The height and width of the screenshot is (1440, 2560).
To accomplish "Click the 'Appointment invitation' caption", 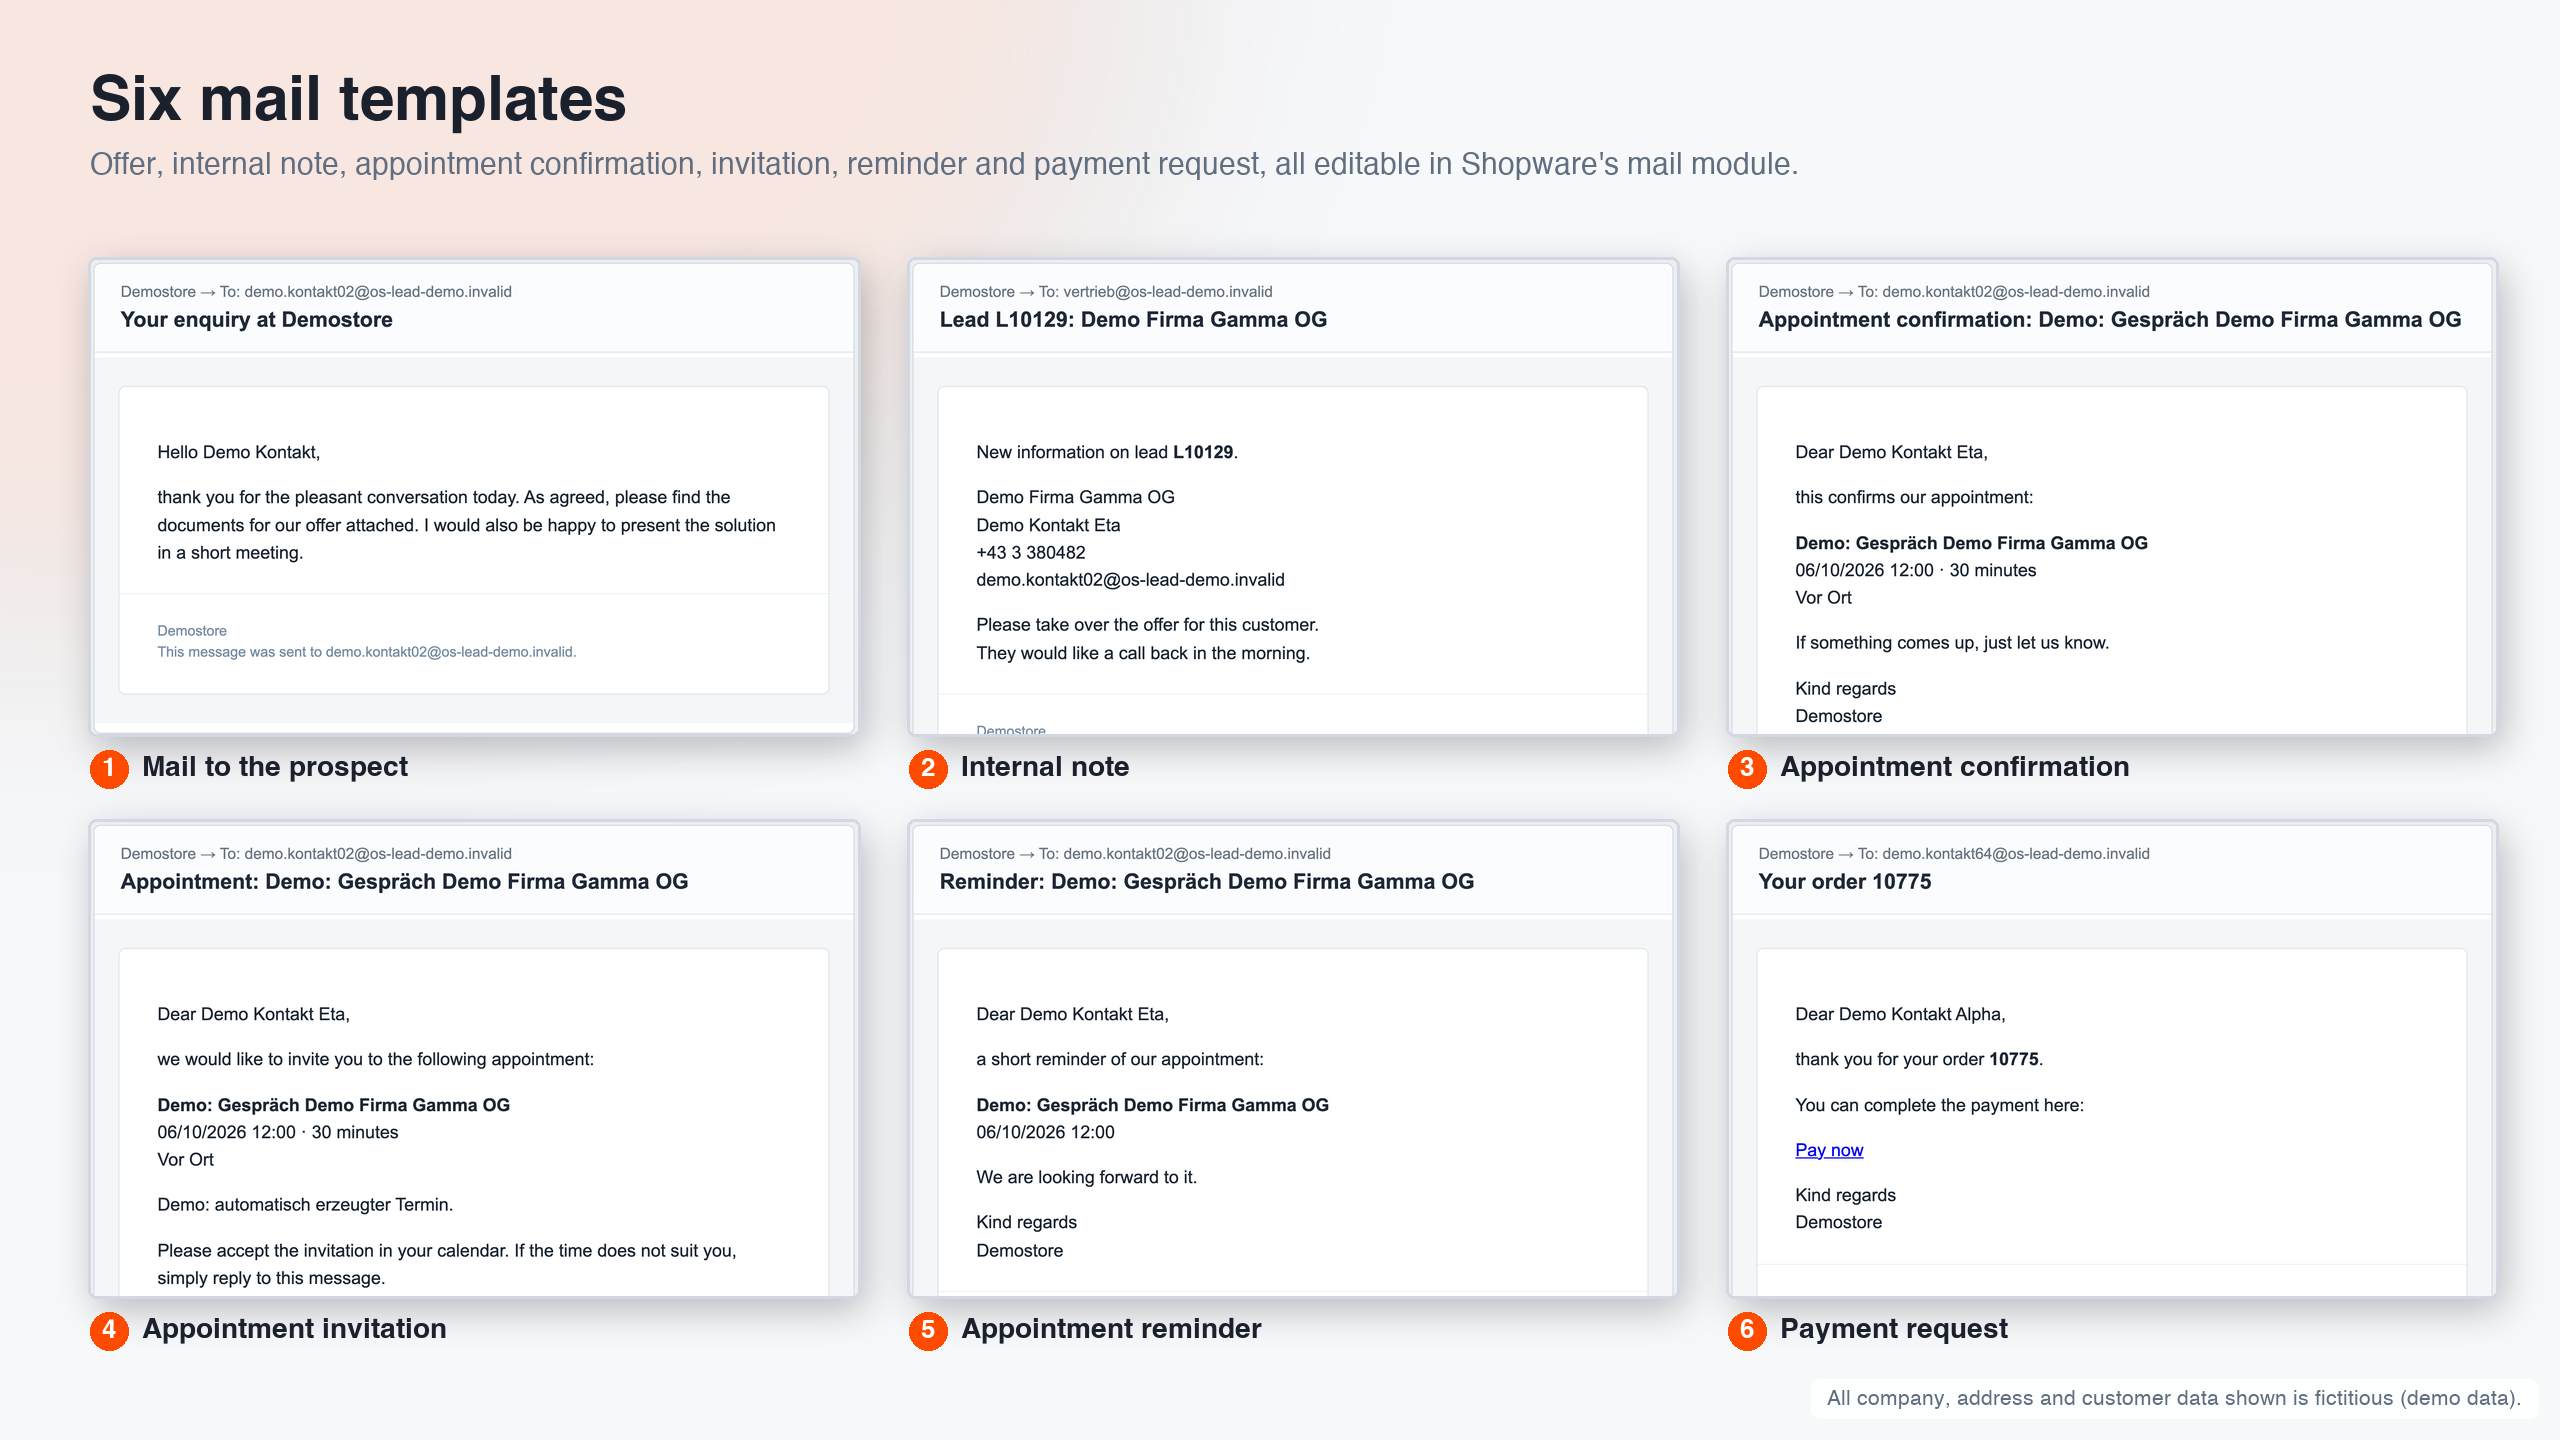I will [x=294, y=1329].
